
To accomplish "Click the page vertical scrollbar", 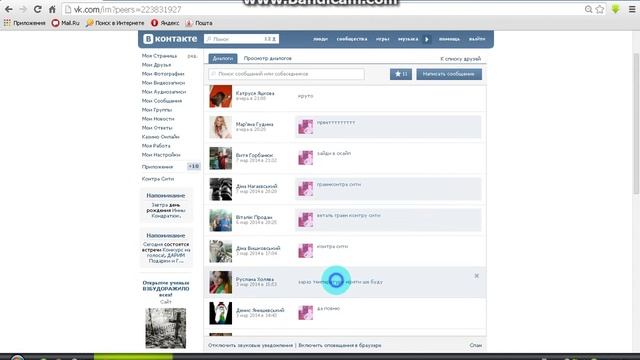I will 636,124.
